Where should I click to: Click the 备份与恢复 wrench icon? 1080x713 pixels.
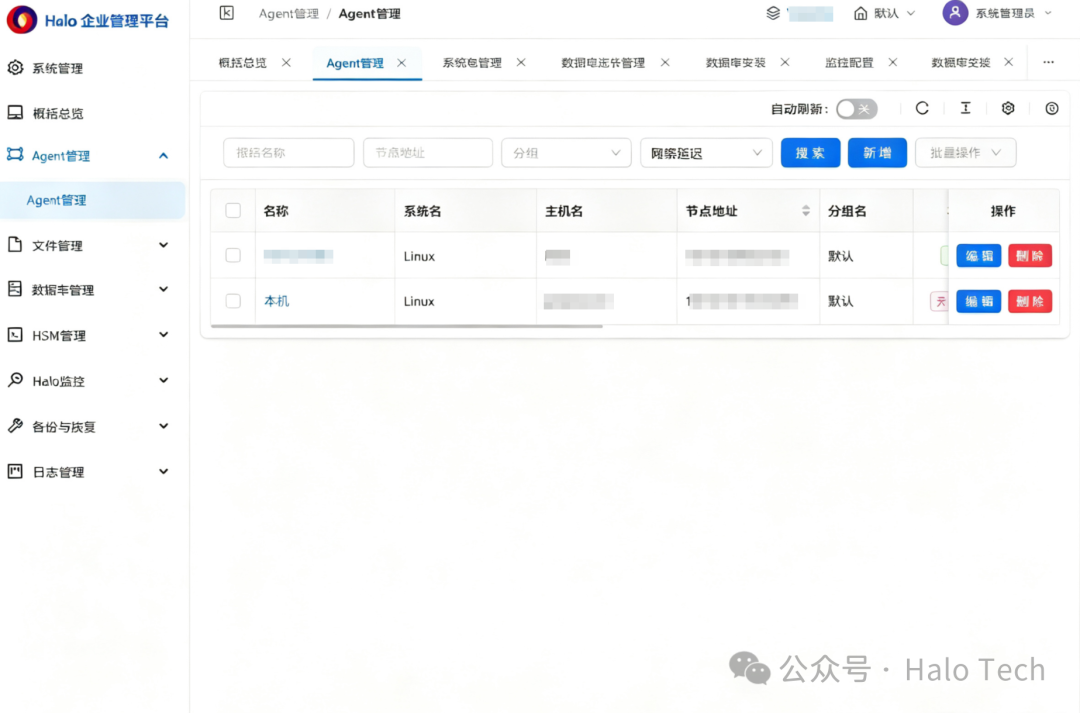[x=15, y=426]
